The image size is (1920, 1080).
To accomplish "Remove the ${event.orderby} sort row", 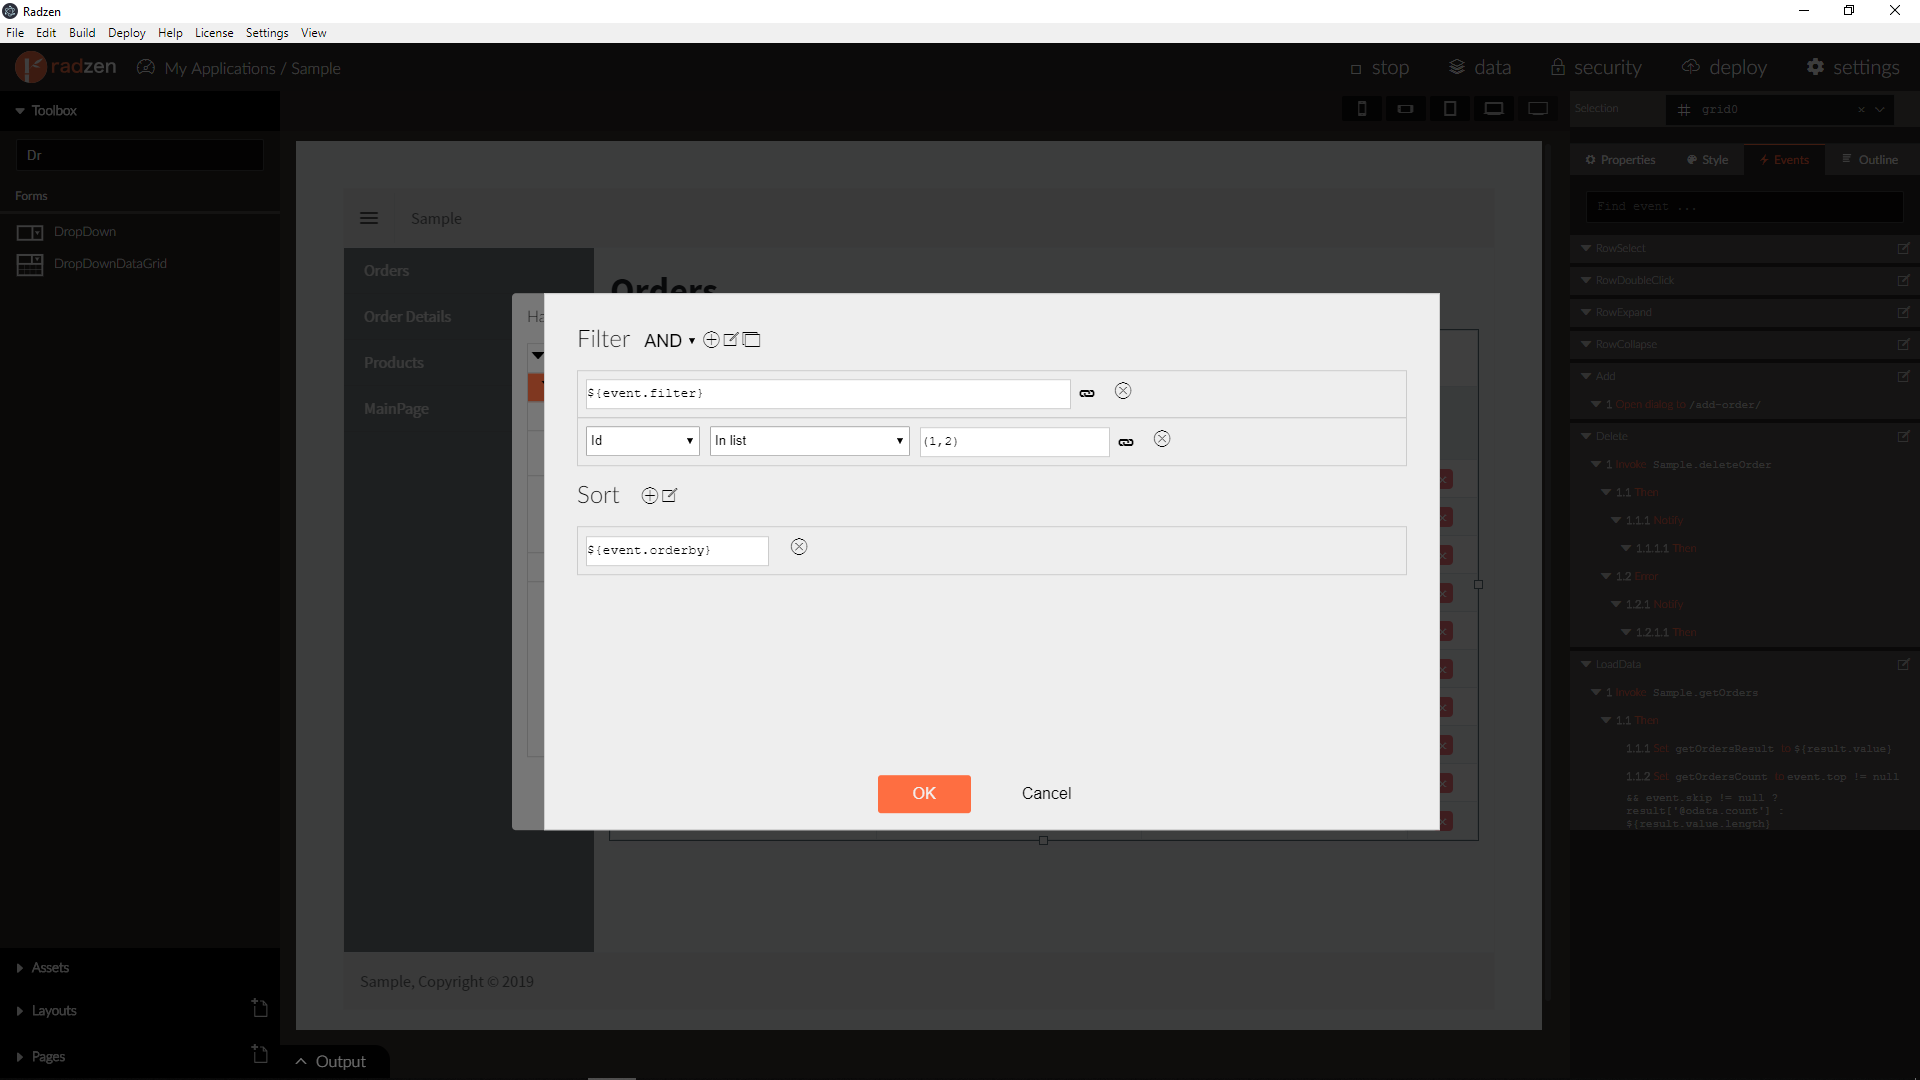I will point(799,547).
